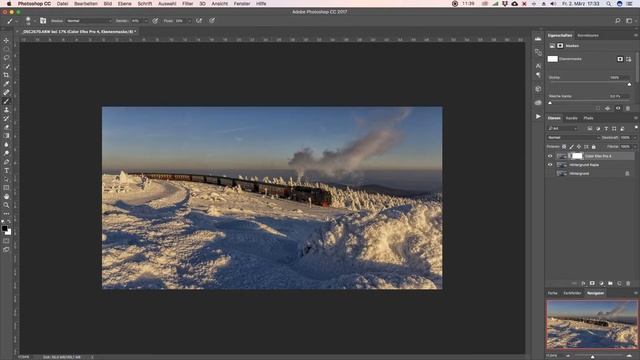The image size is (640, 360).
Task: Create new adjustment layer from Layers panel
Action: [601, 283]
